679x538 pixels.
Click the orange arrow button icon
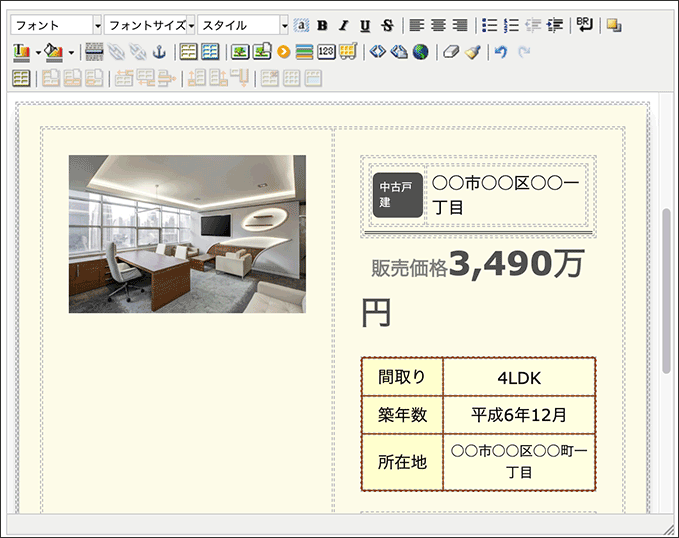(284, 52)
